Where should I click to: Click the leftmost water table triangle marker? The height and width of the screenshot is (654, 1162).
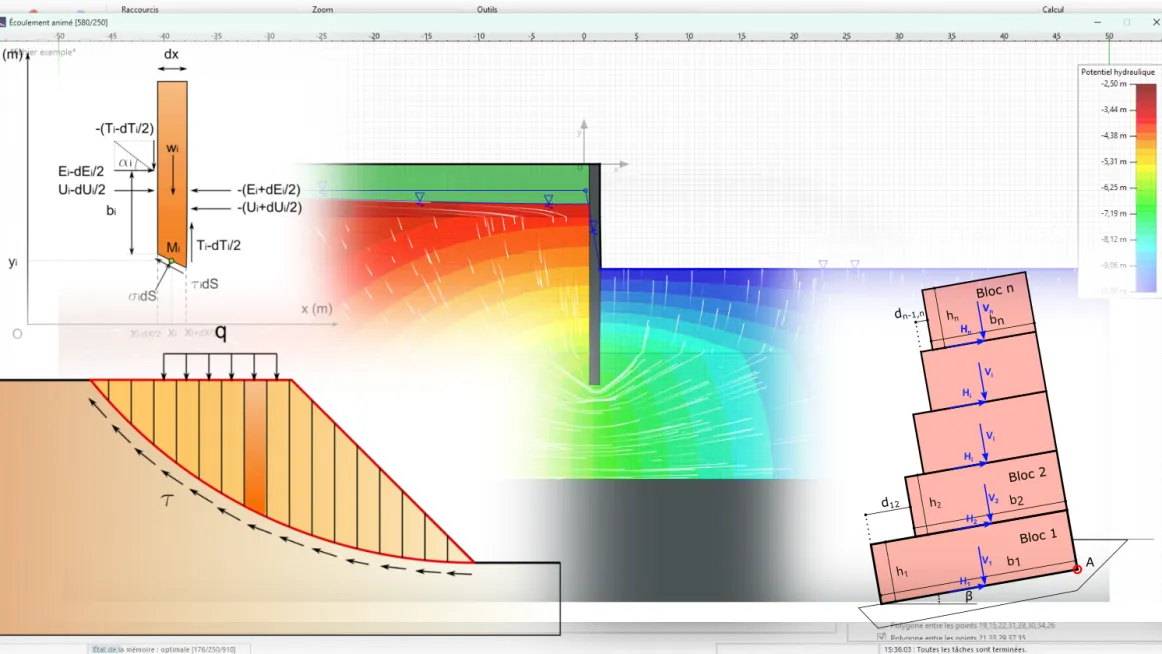[x=322, y=187]
